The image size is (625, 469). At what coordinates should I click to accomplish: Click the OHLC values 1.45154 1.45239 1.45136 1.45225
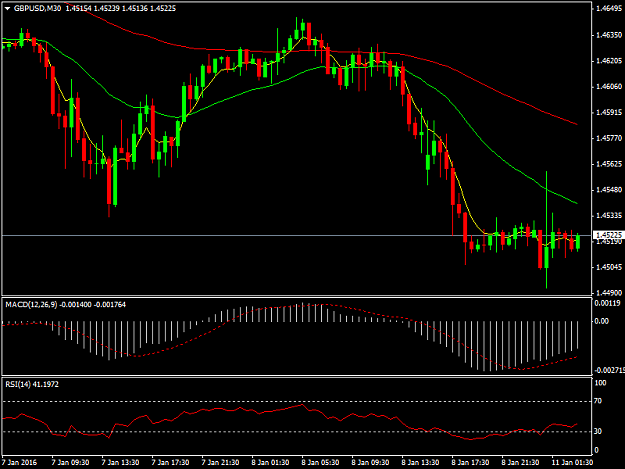tap(120, 8)
